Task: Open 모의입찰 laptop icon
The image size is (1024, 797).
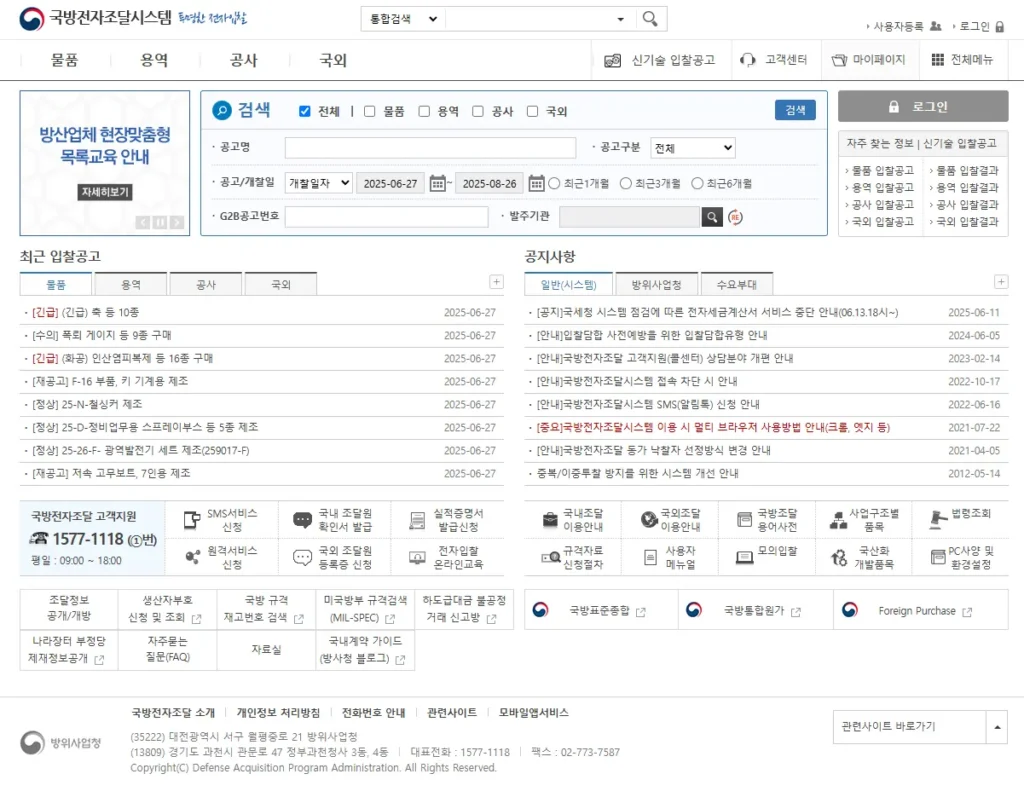Action: point(744,557)
